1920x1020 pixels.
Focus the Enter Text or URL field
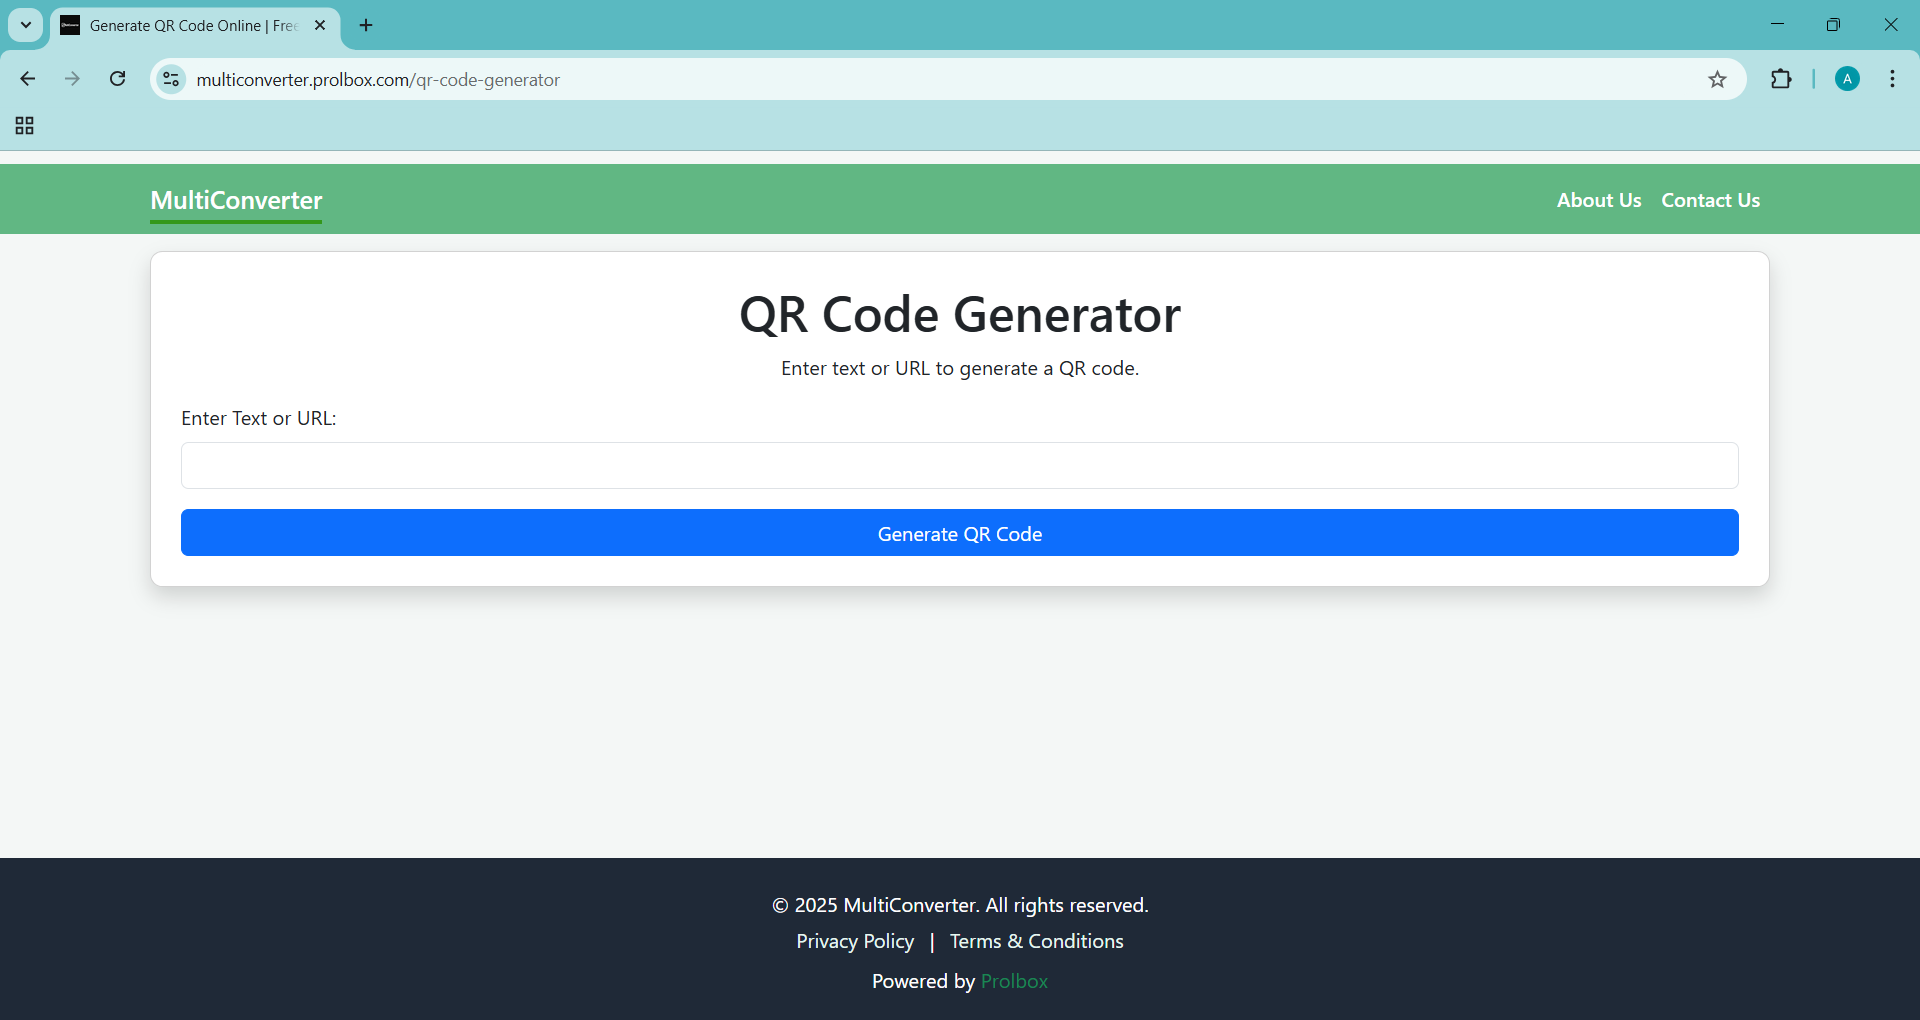[959, 465]
